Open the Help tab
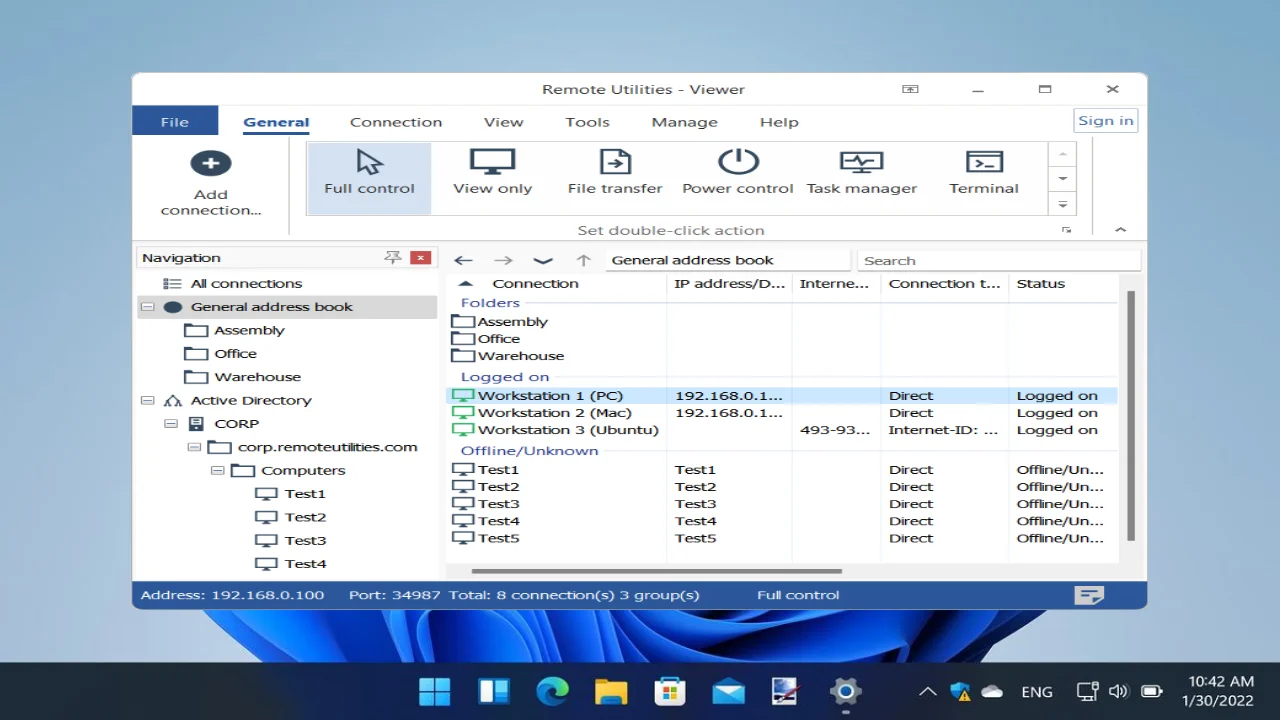The width and height of the screenshot is (1280, 720). point(779,122)
